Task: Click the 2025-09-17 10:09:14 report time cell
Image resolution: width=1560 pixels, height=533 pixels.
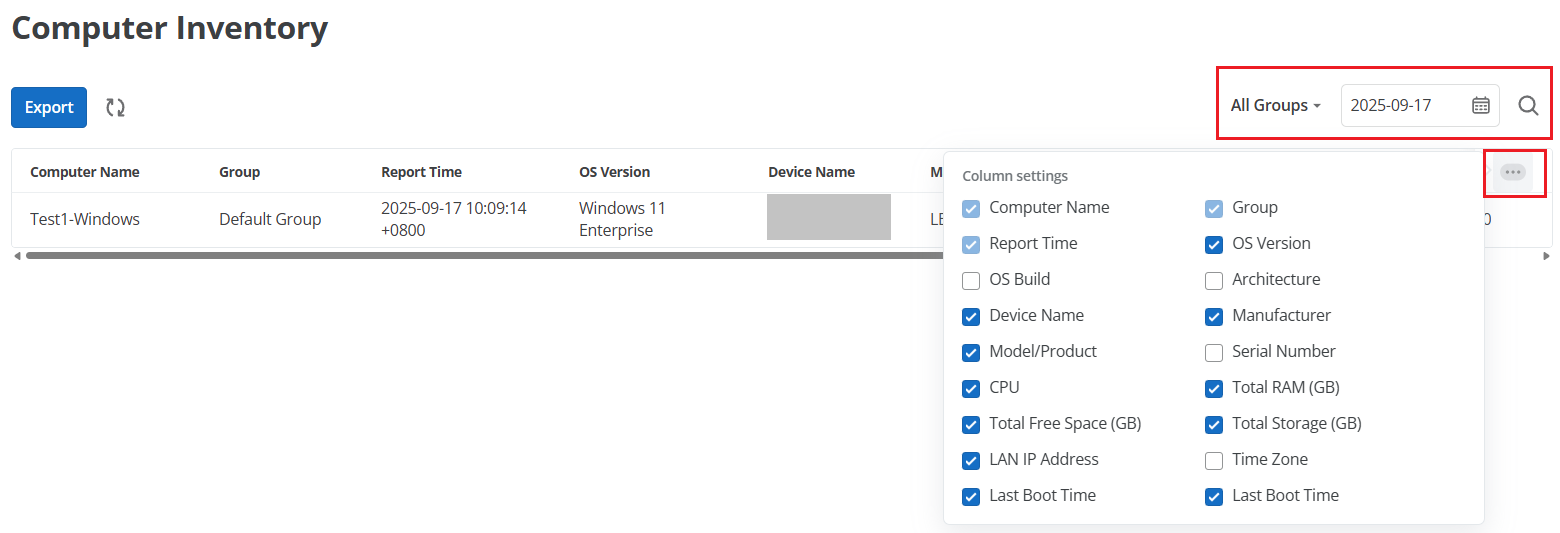Action: [x=454, y=219]
